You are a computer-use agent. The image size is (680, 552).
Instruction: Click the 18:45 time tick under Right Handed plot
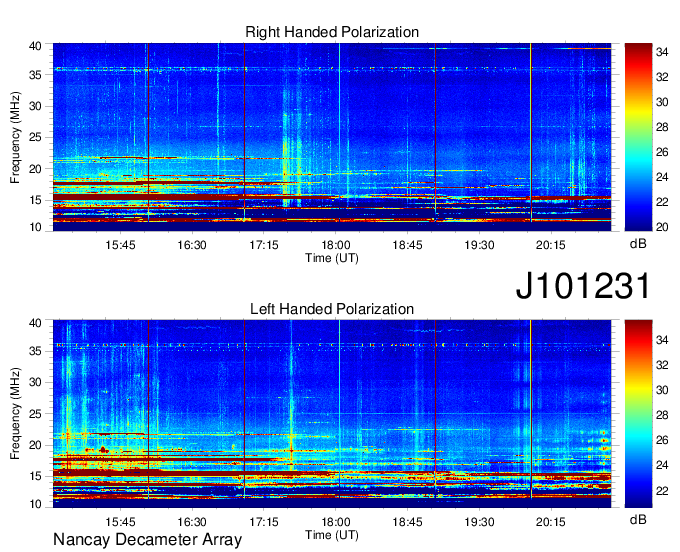point(407,245)
